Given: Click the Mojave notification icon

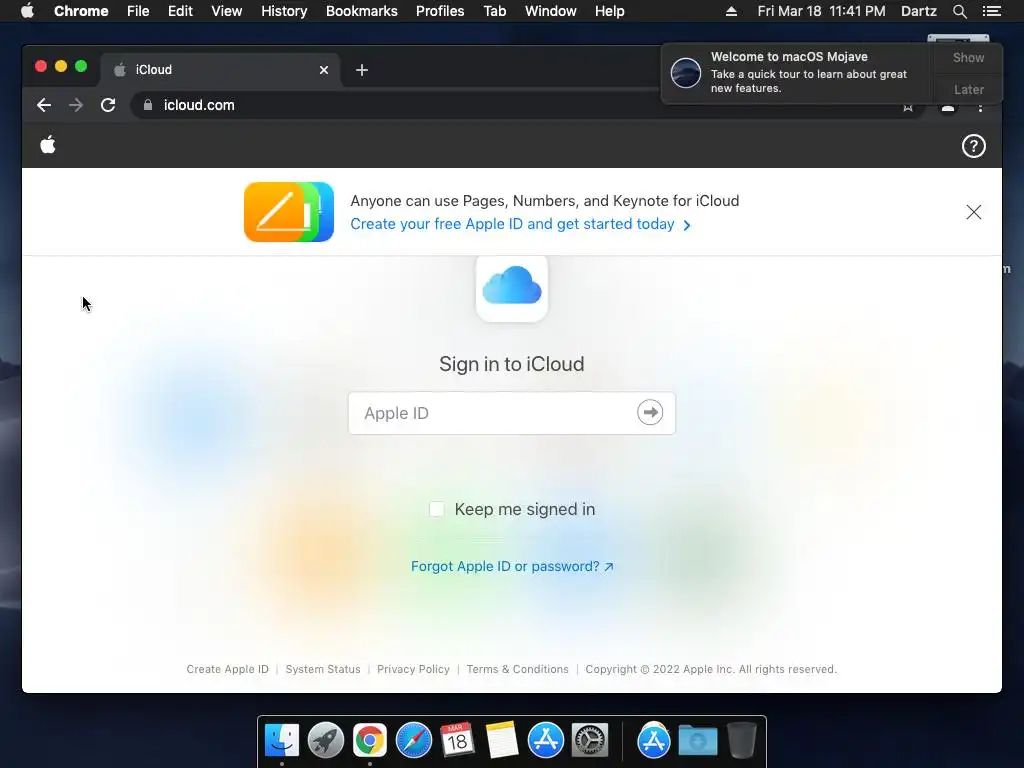Looking at the screenshot, I should (x=686, y=72).
